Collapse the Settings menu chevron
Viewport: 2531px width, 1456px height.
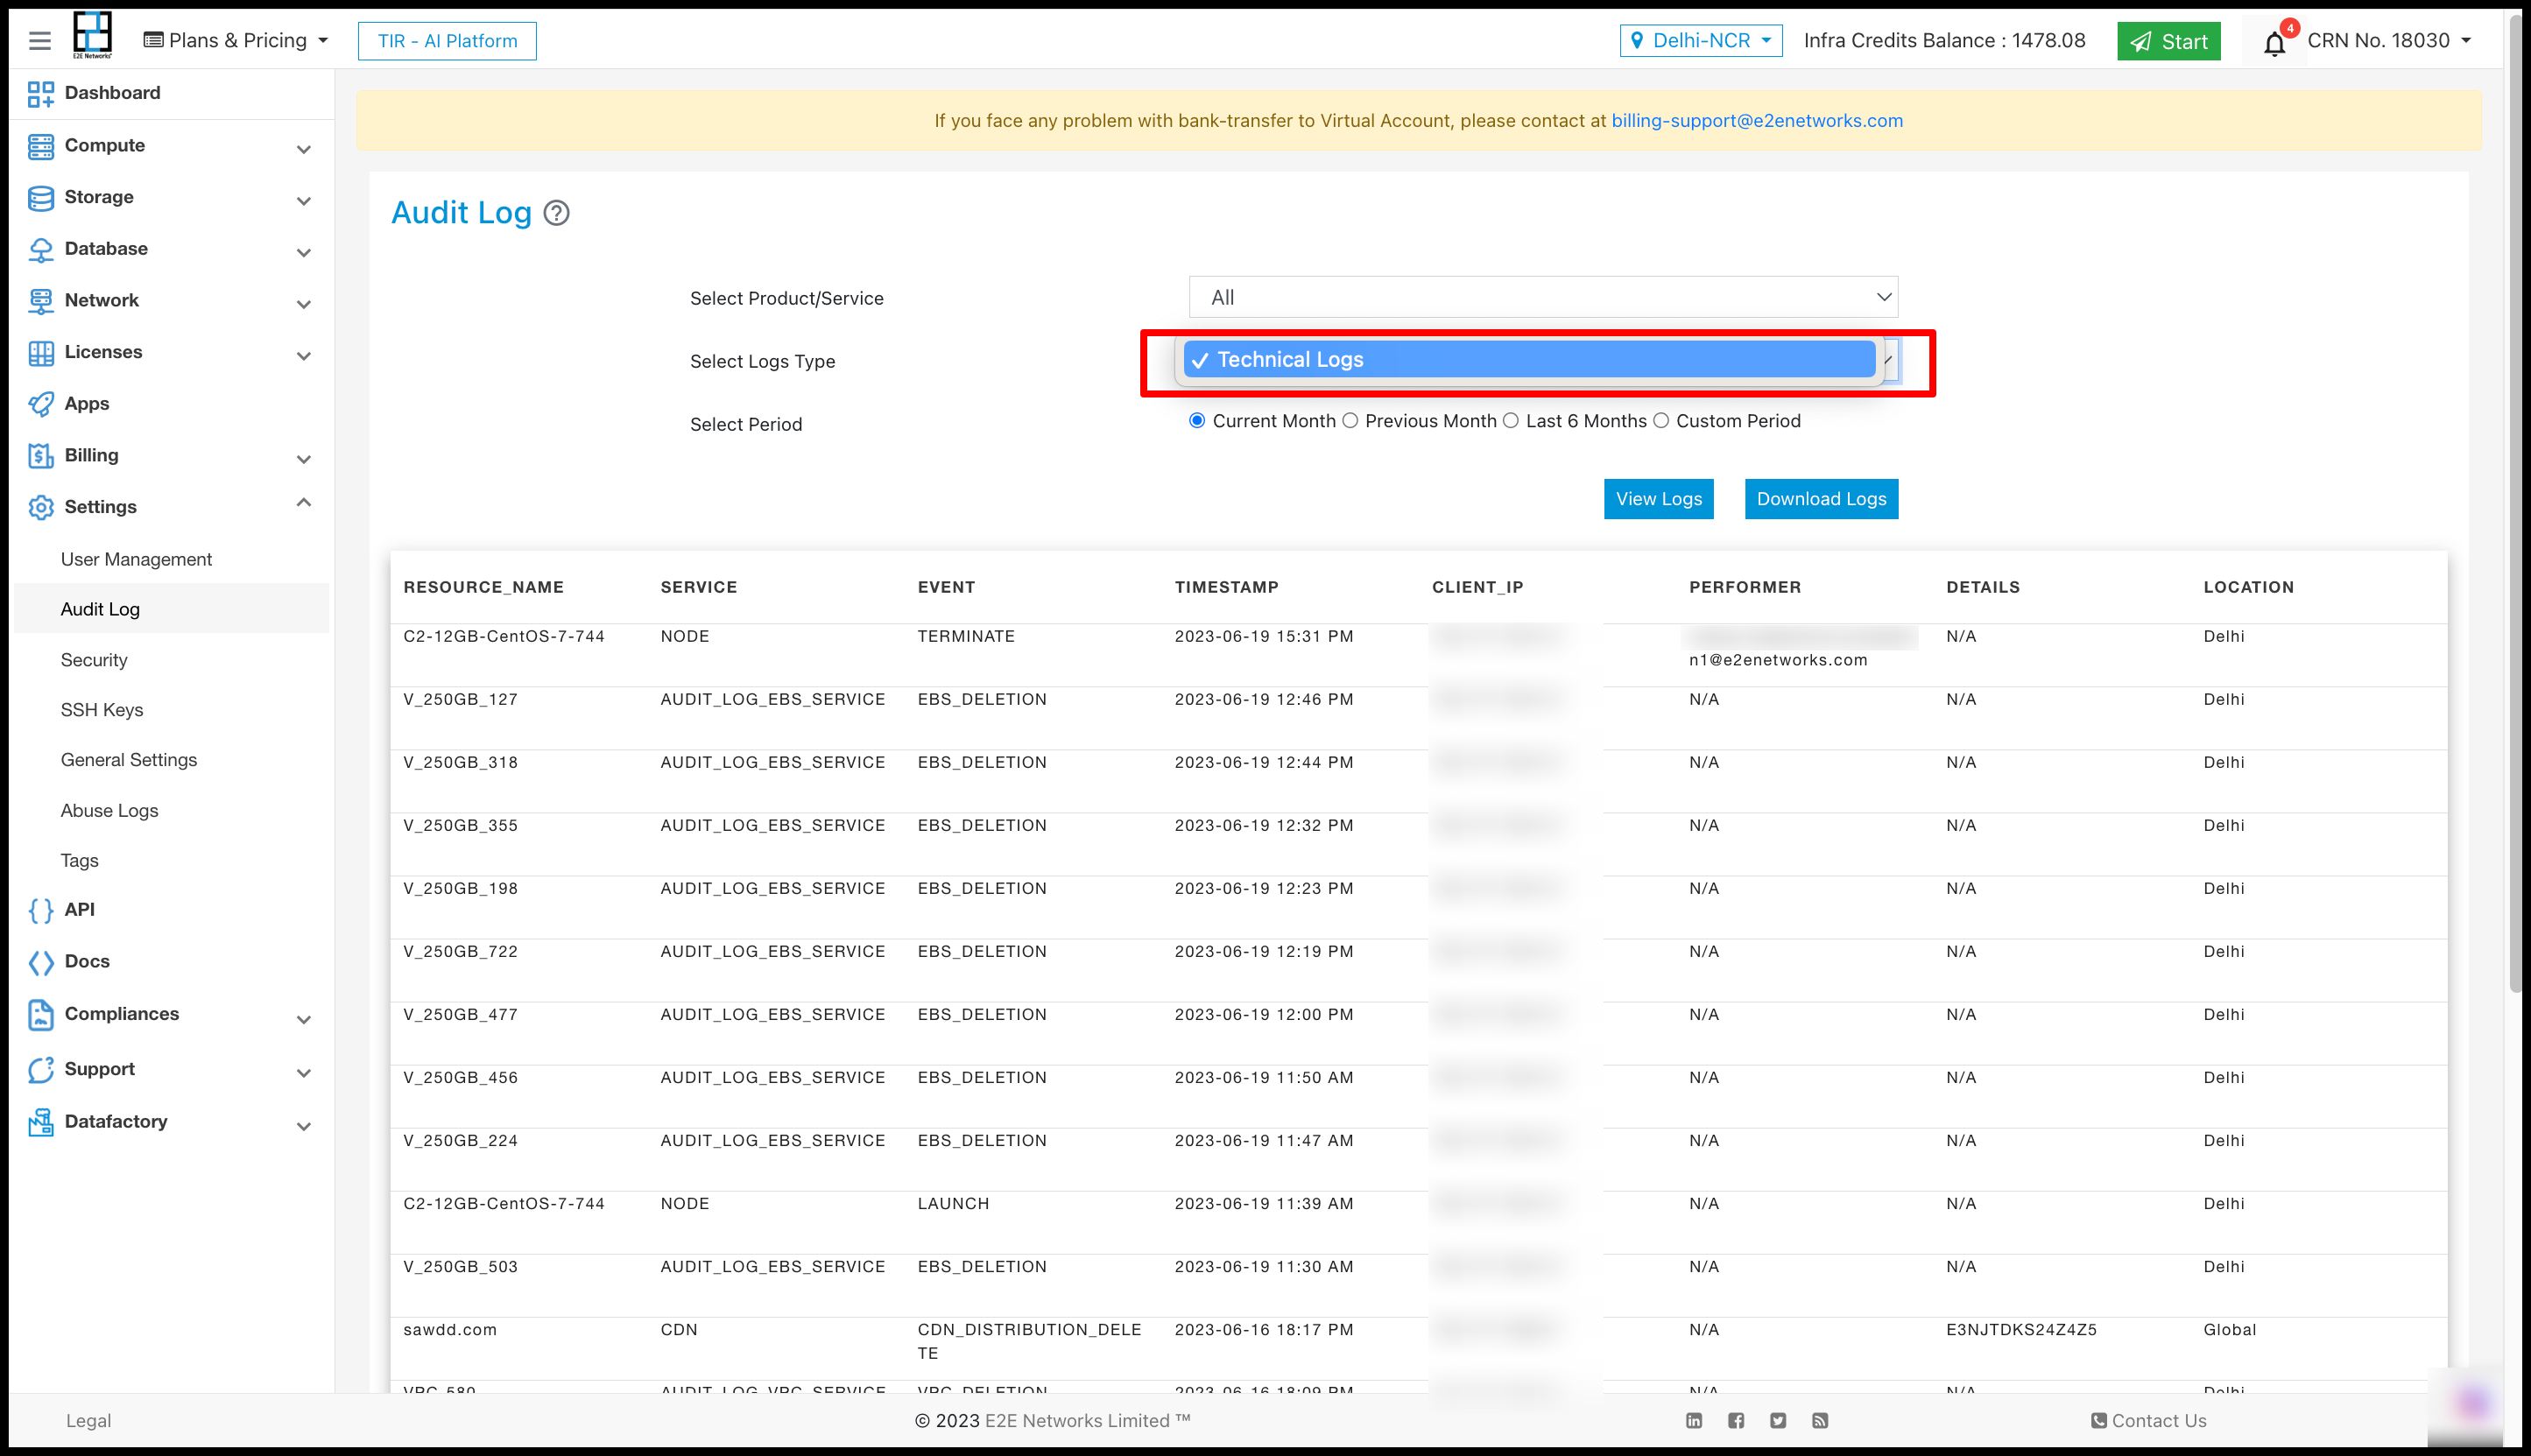click(303, 503)
